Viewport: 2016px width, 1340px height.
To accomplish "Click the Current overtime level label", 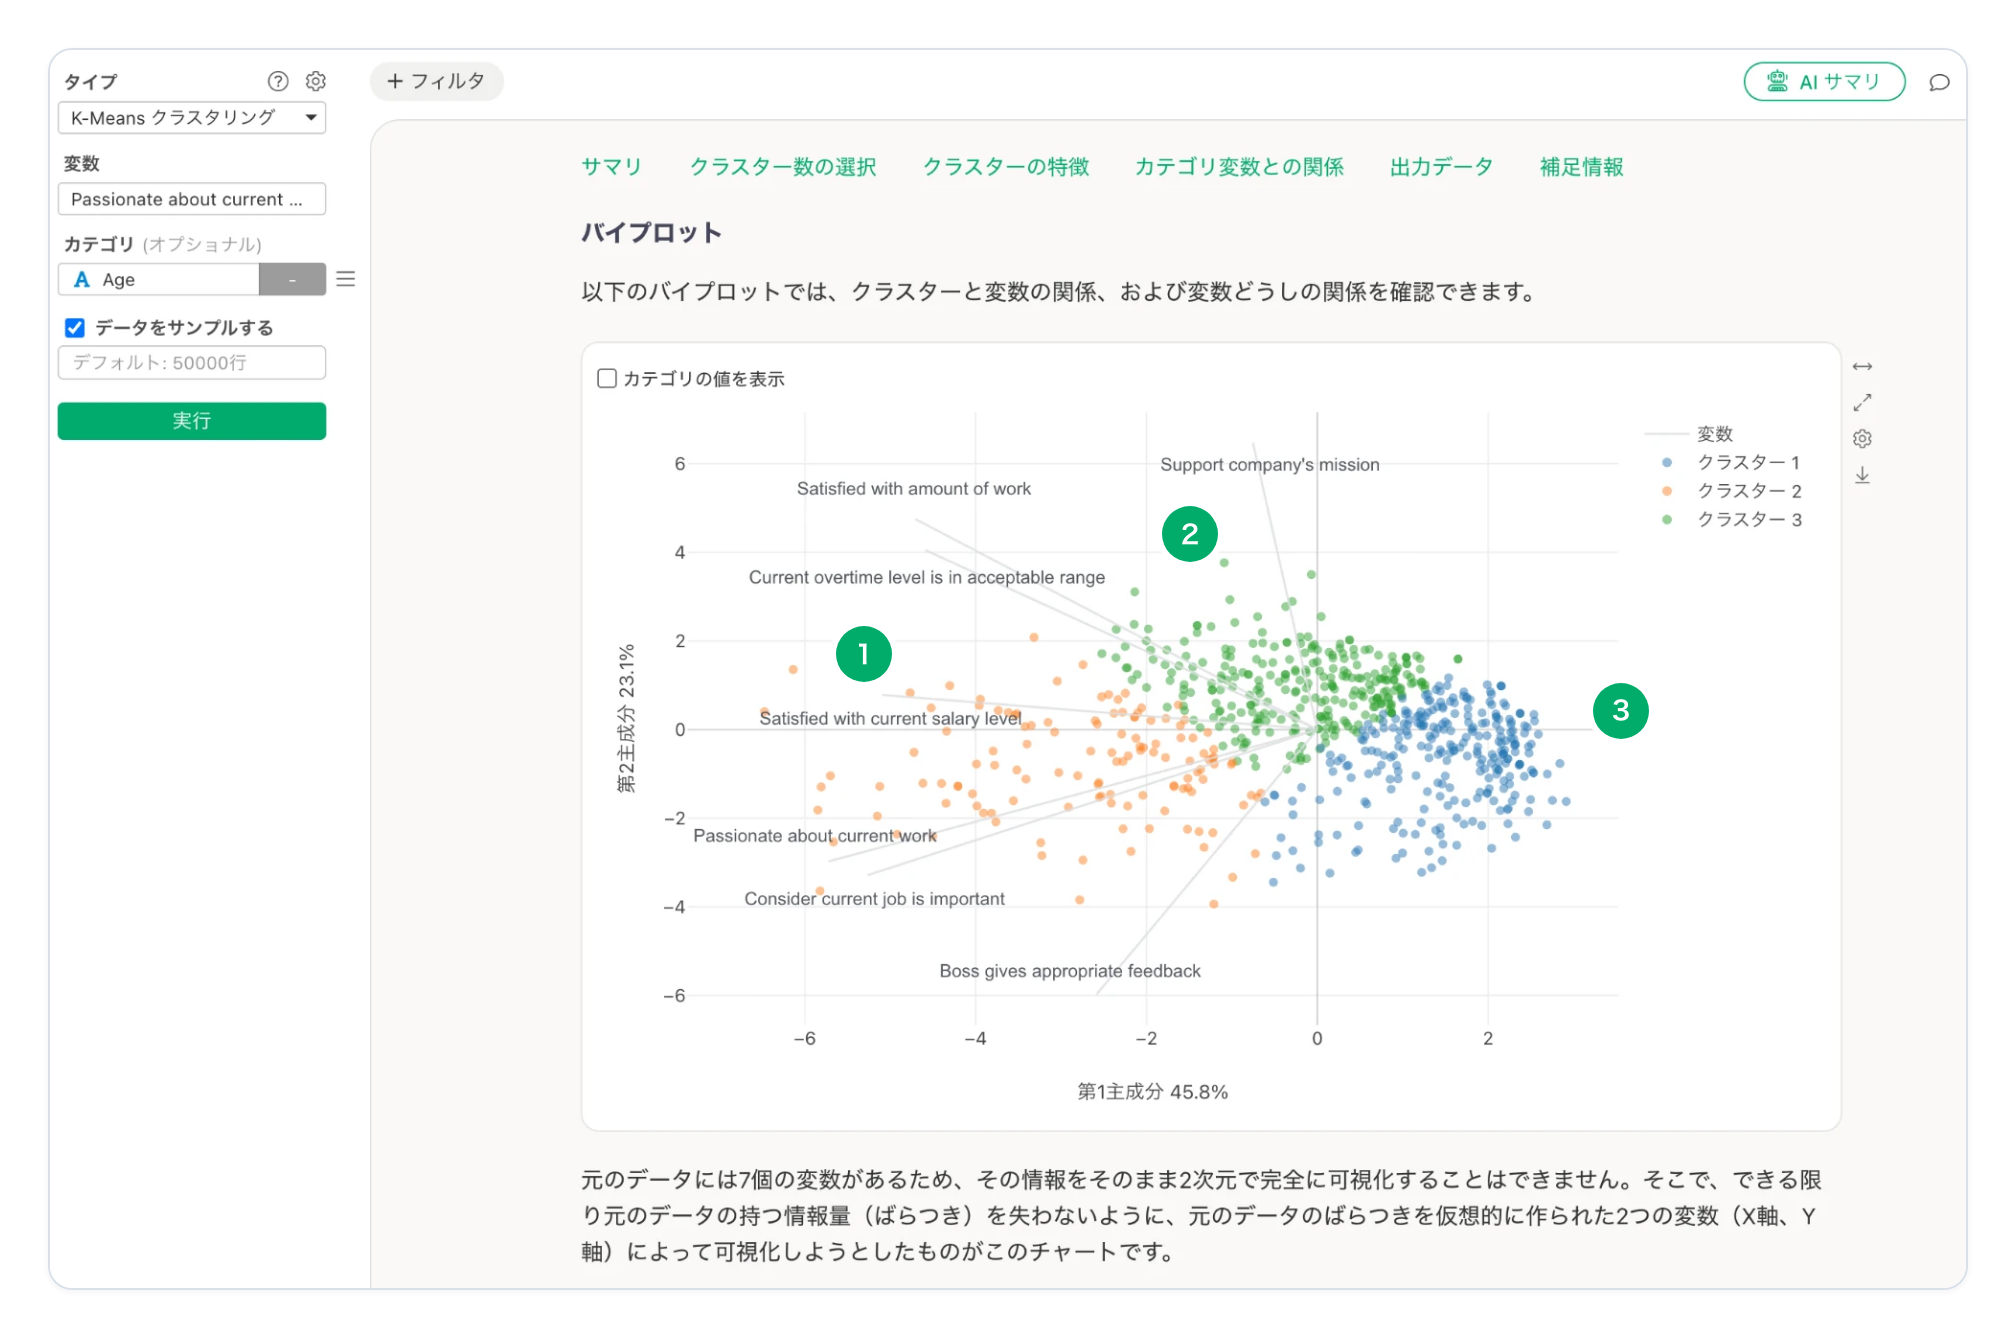I will (x=927, y=578).
